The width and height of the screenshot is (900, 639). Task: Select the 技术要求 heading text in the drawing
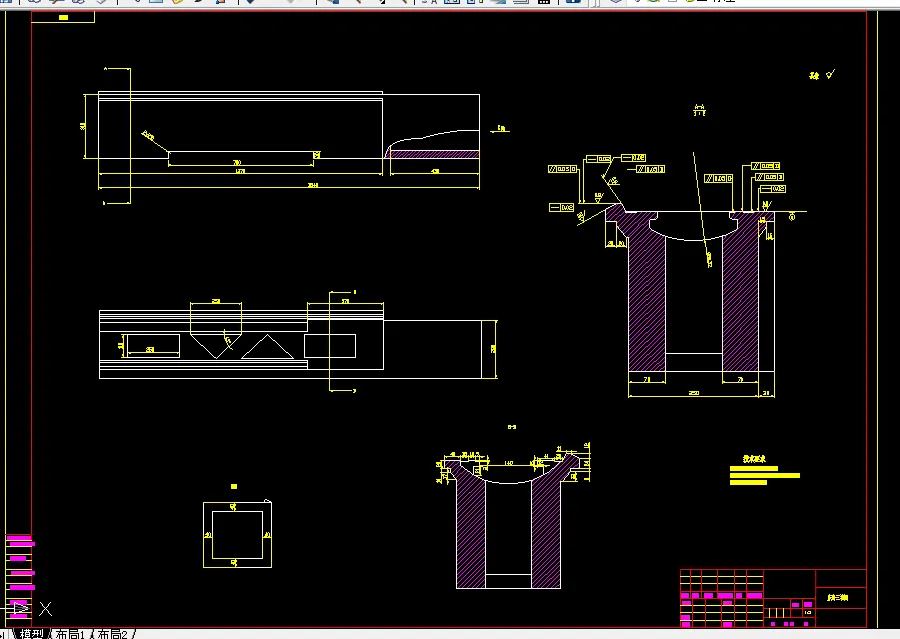pyautogui.click(x=754, y=459)
